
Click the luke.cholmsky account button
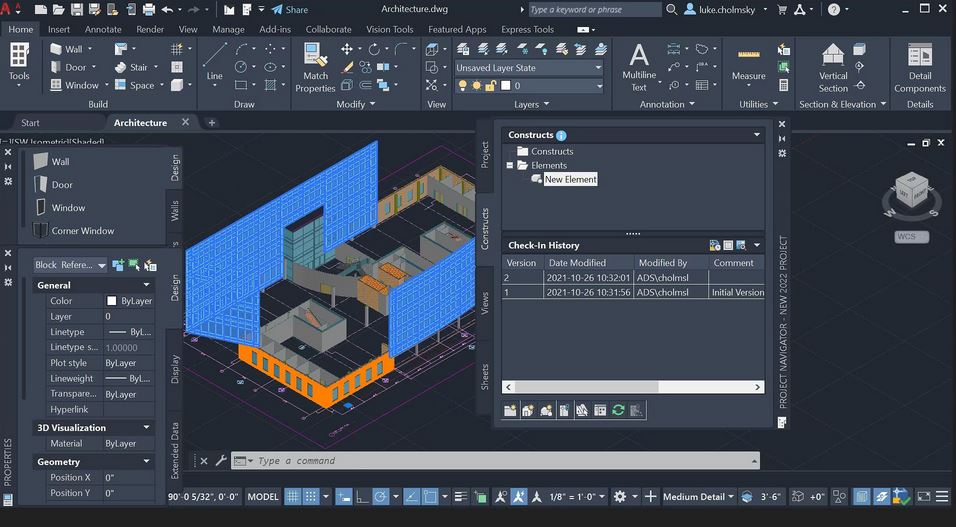pyautogui.click(x=726, y=10)
